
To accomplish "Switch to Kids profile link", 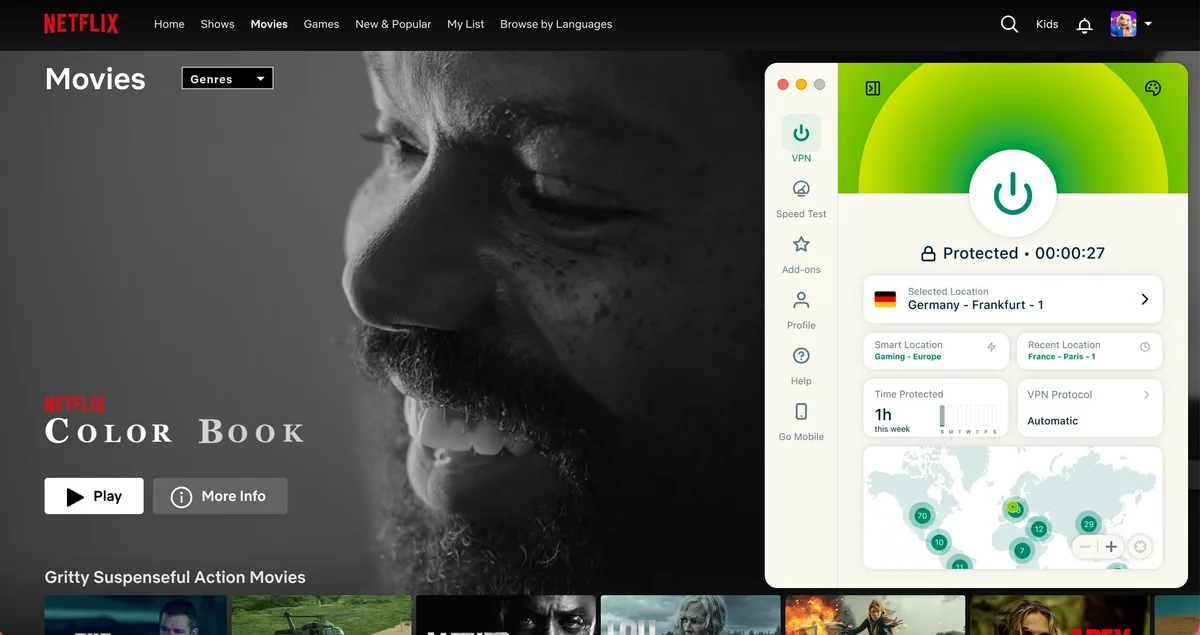I will click(x=1047, y=24).
